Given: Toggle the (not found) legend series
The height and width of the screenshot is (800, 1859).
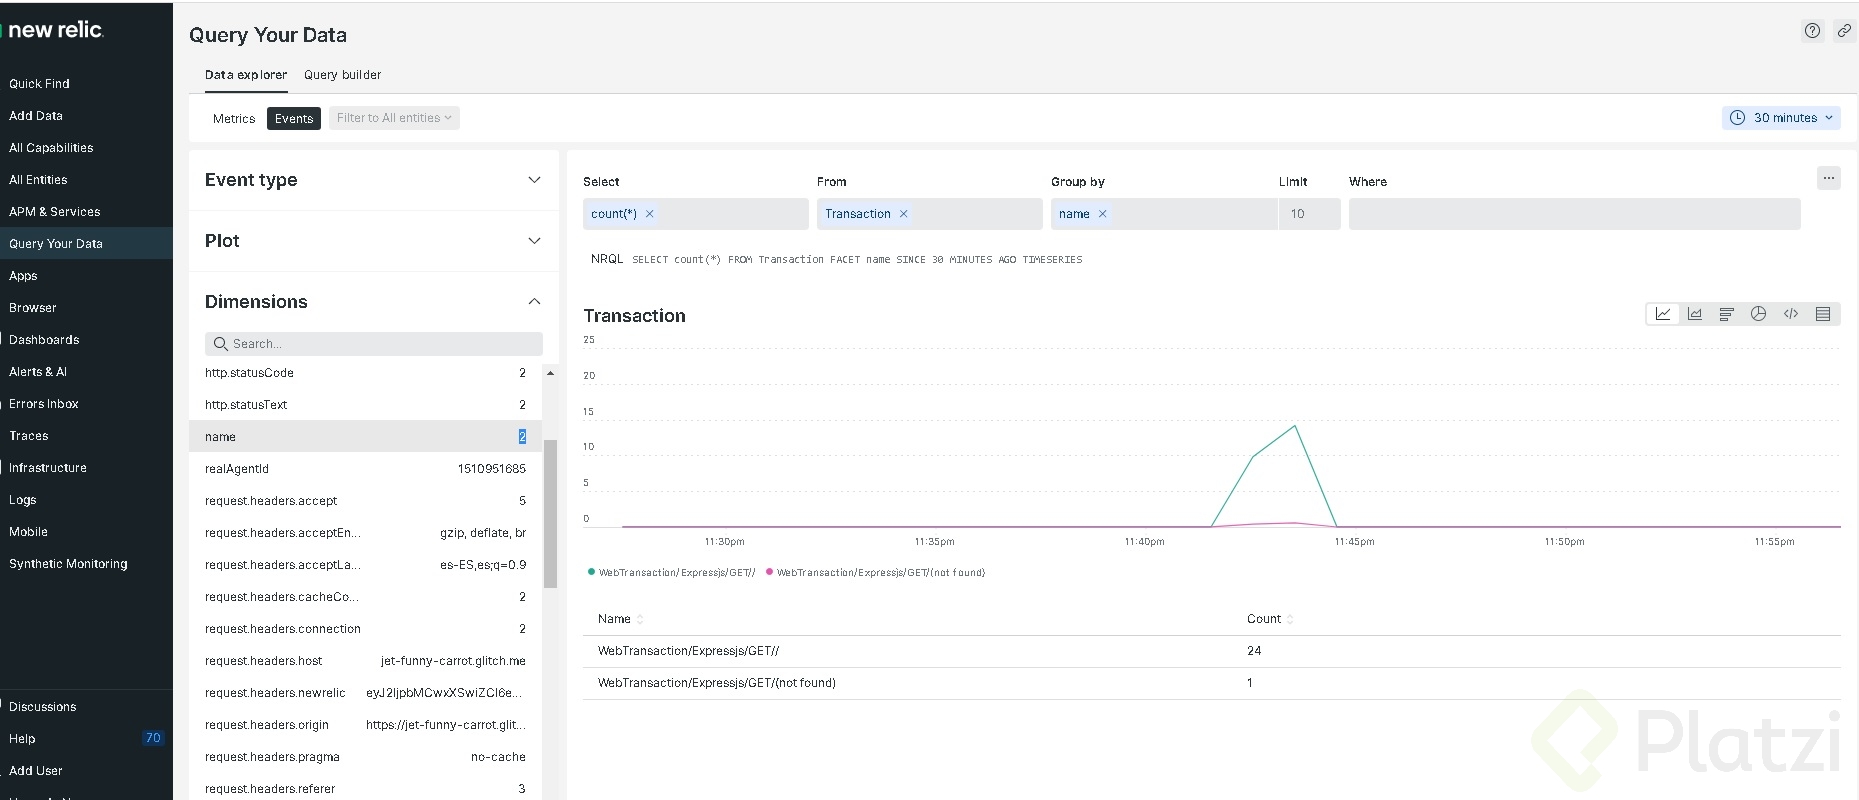Looking at the screenshot, I should (875, 572).
